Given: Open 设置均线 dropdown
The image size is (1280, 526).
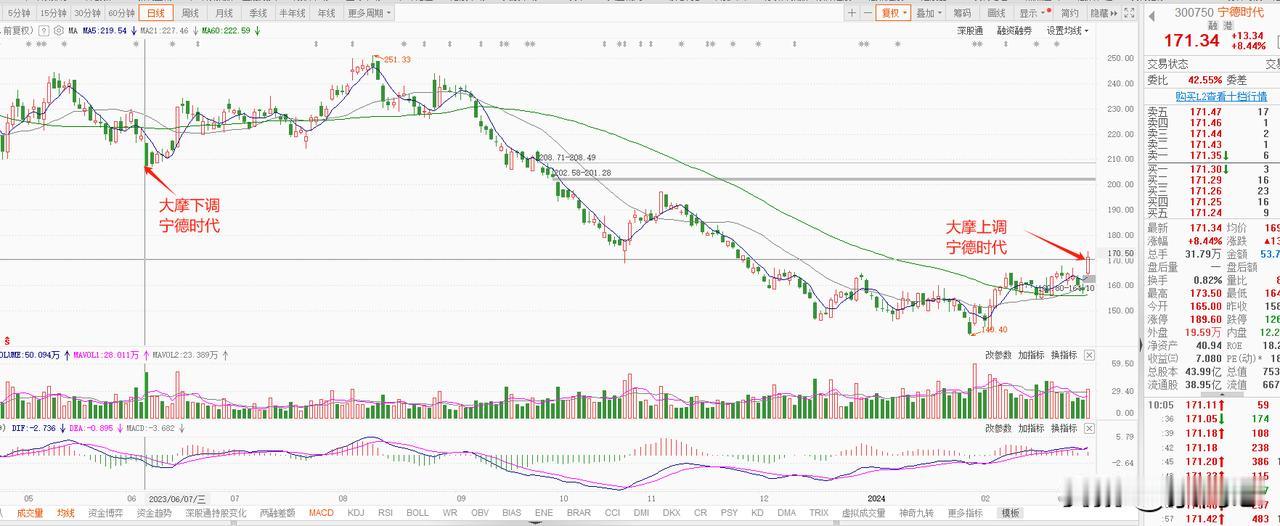Looking at the screenshot, I should (x=1068, y=31).
